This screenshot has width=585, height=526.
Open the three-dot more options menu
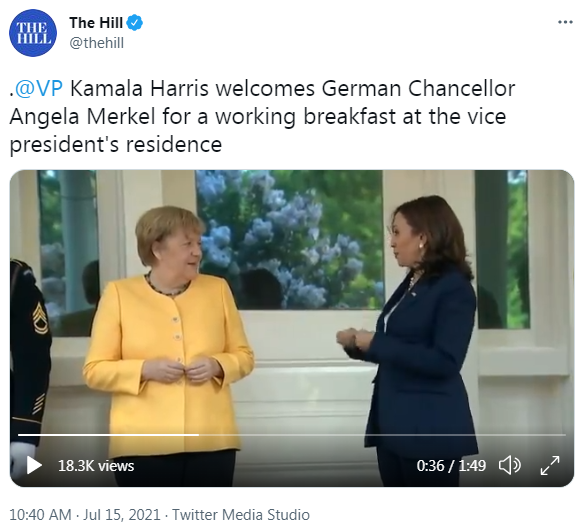point(565,22)
